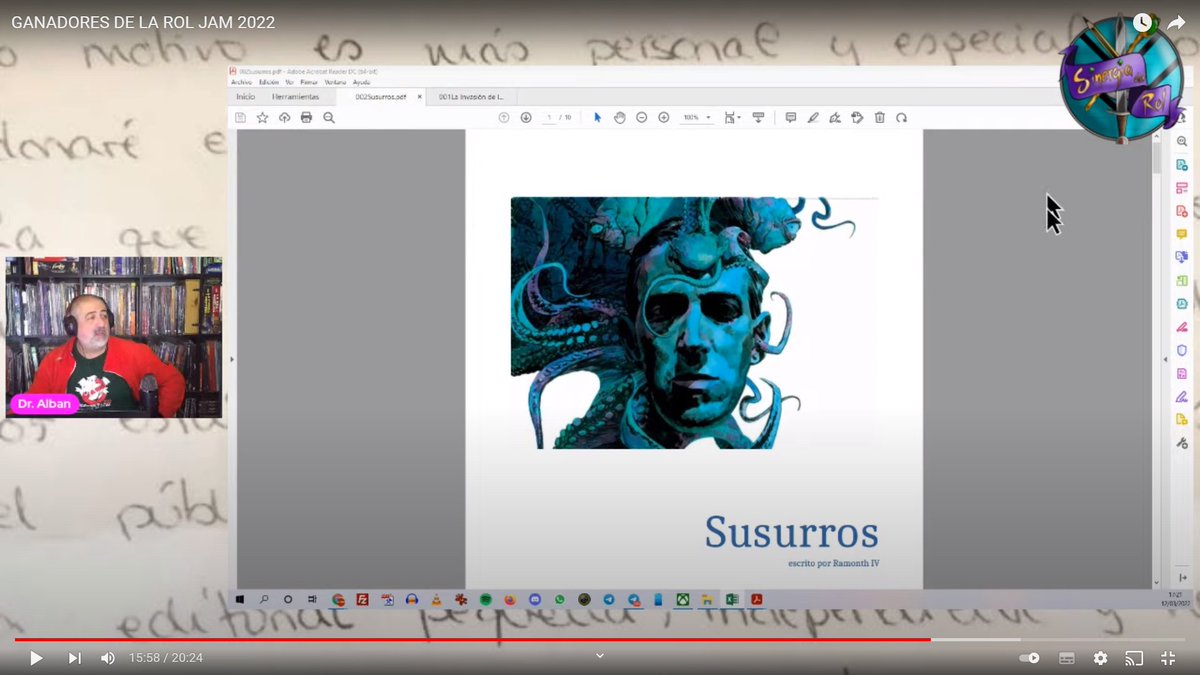This screenshot has height=675, width=1200.
Task: Exit full screen mode
Action: [1167, 658]
